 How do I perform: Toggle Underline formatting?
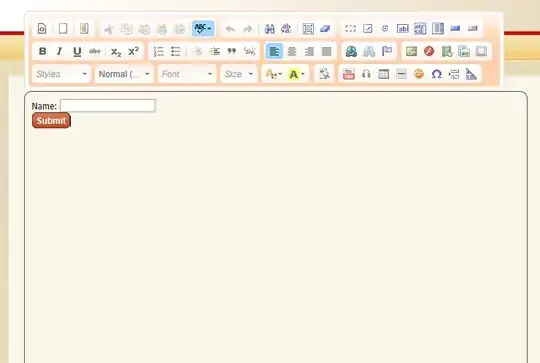(x=77, y=52)
